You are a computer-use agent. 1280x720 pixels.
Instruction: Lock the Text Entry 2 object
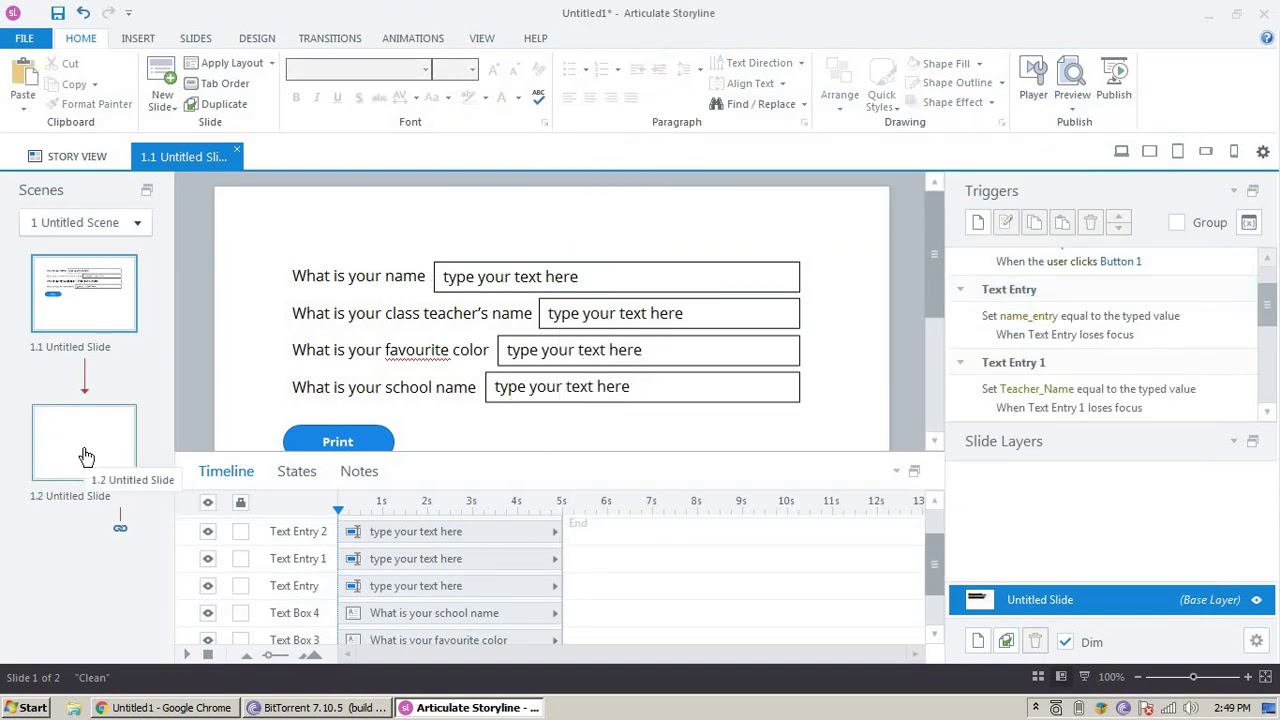coord(240,532)
